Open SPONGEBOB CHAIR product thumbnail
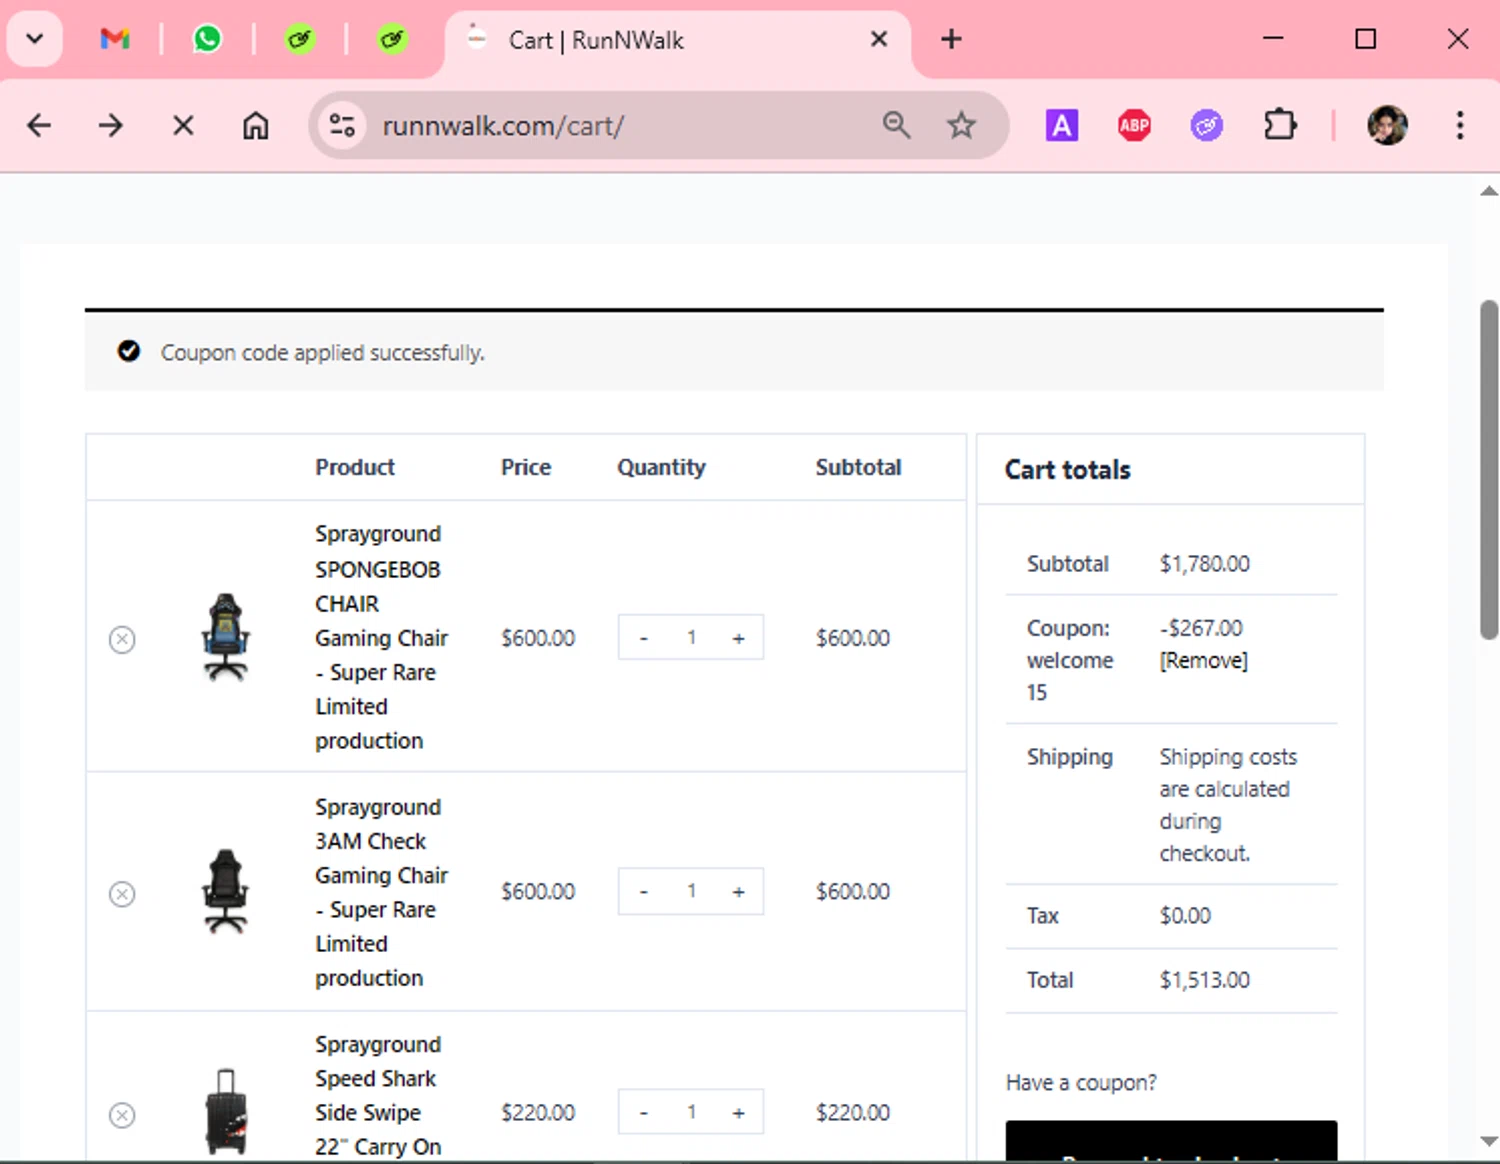This screenshot has width=1500, height=1164. 226,637
